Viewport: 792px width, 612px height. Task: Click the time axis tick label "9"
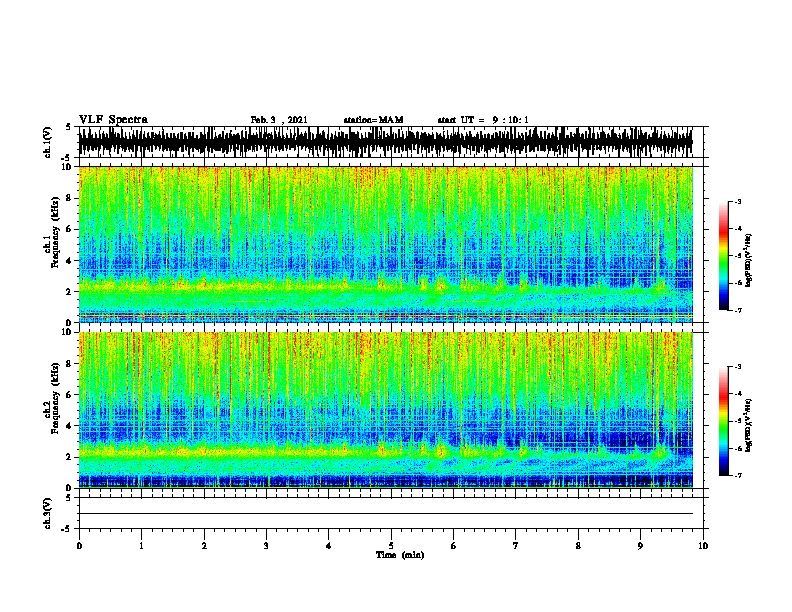point(640,546)
